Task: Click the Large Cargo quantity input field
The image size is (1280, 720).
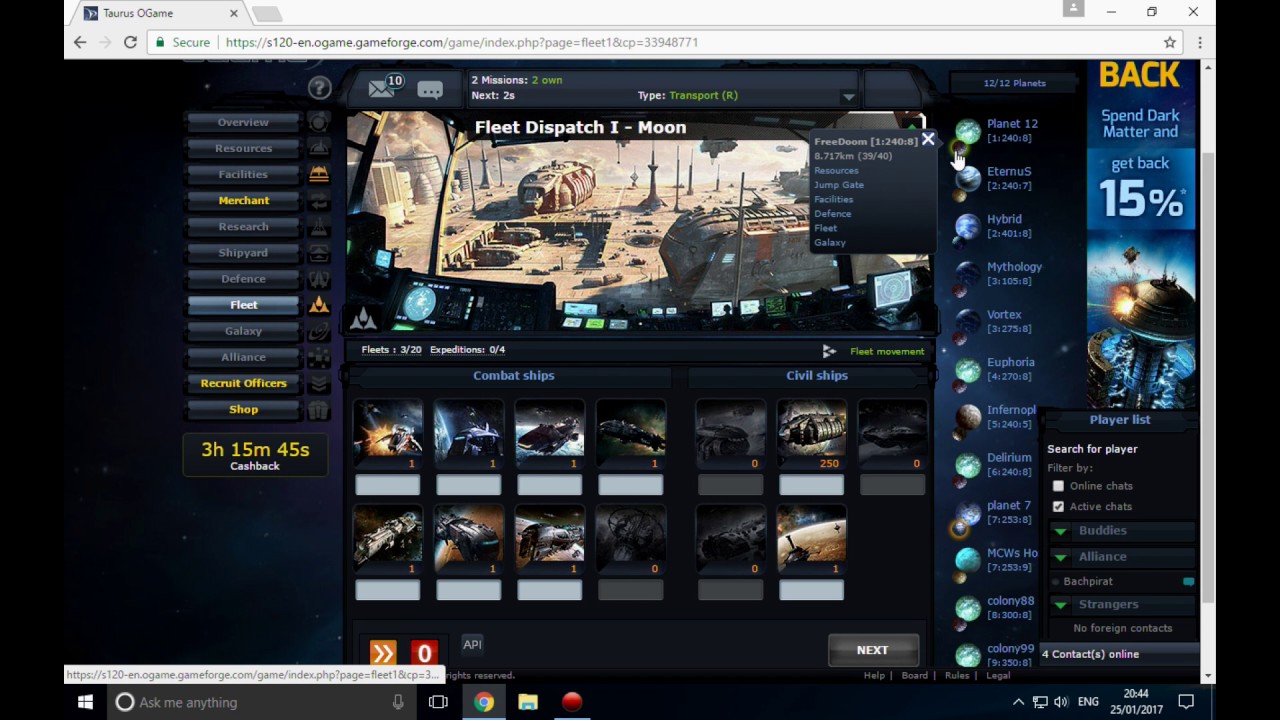Action: click(x=811, y=486)
